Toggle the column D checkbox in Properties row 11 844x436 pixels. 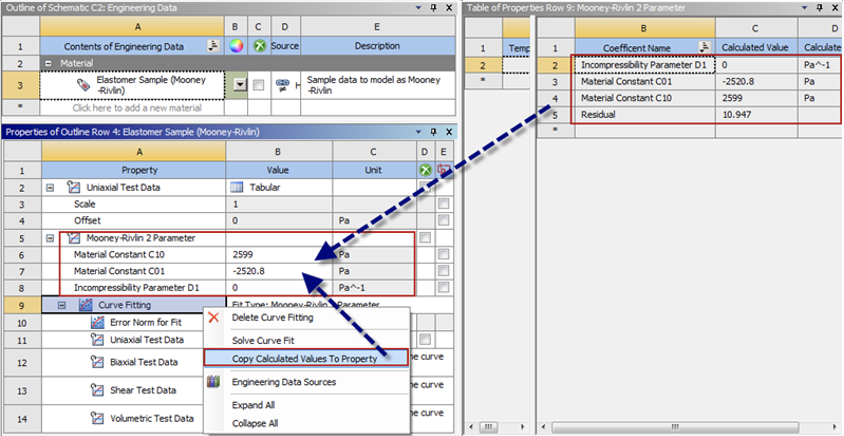pyautogui.click(x=425, y=340)
